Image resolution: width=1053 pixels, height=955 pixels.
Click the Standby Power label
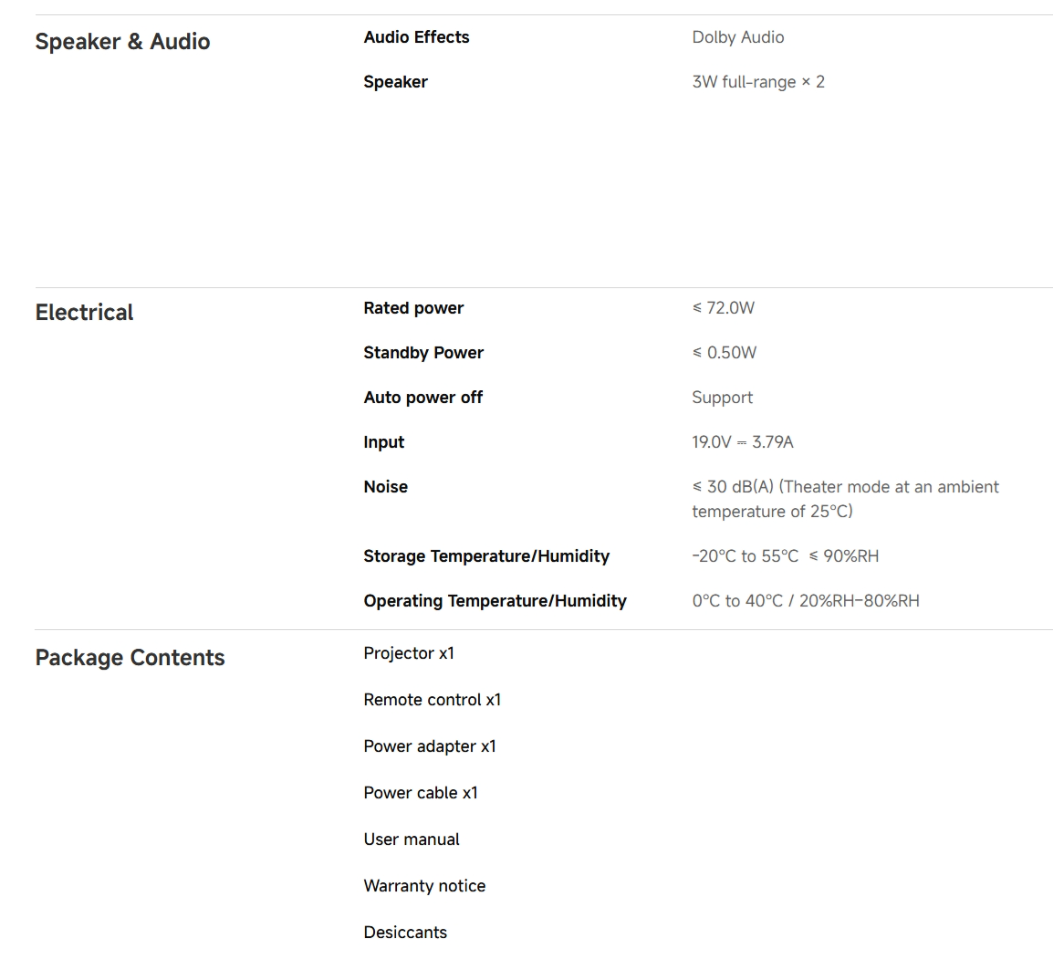pos(423,353)
